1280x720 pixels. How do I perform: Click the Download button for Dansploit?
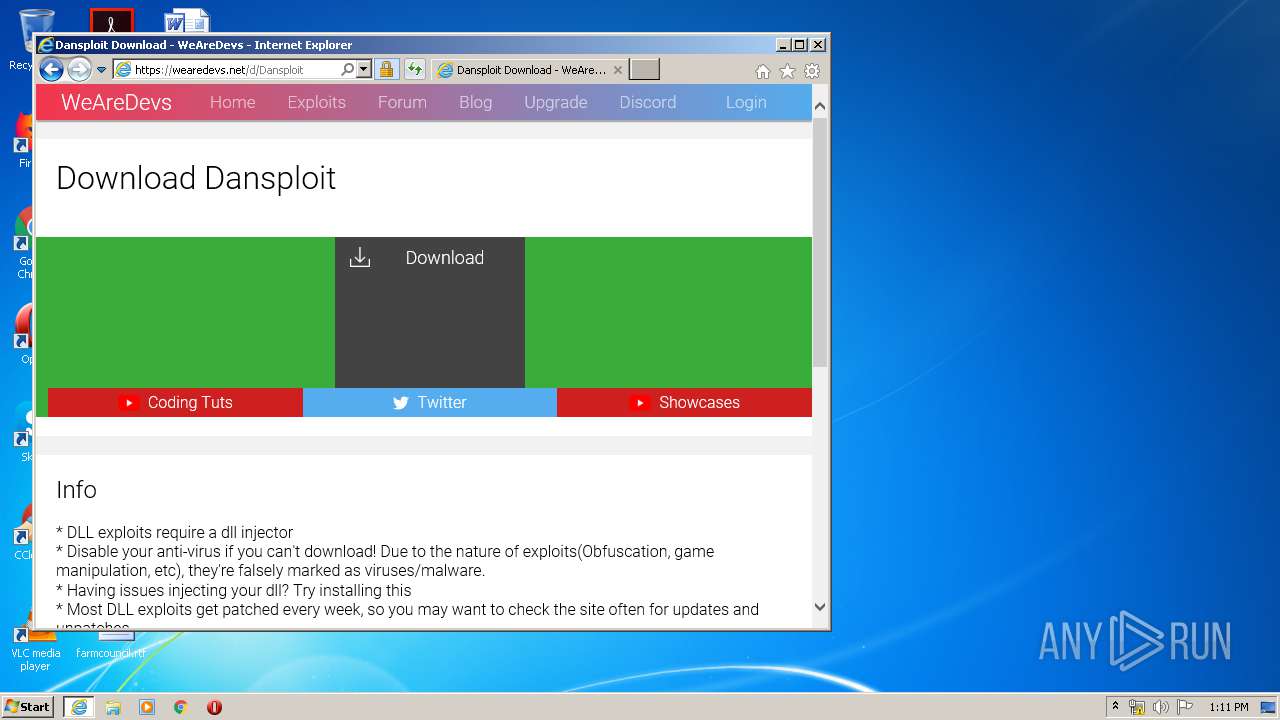coord(430,312)
